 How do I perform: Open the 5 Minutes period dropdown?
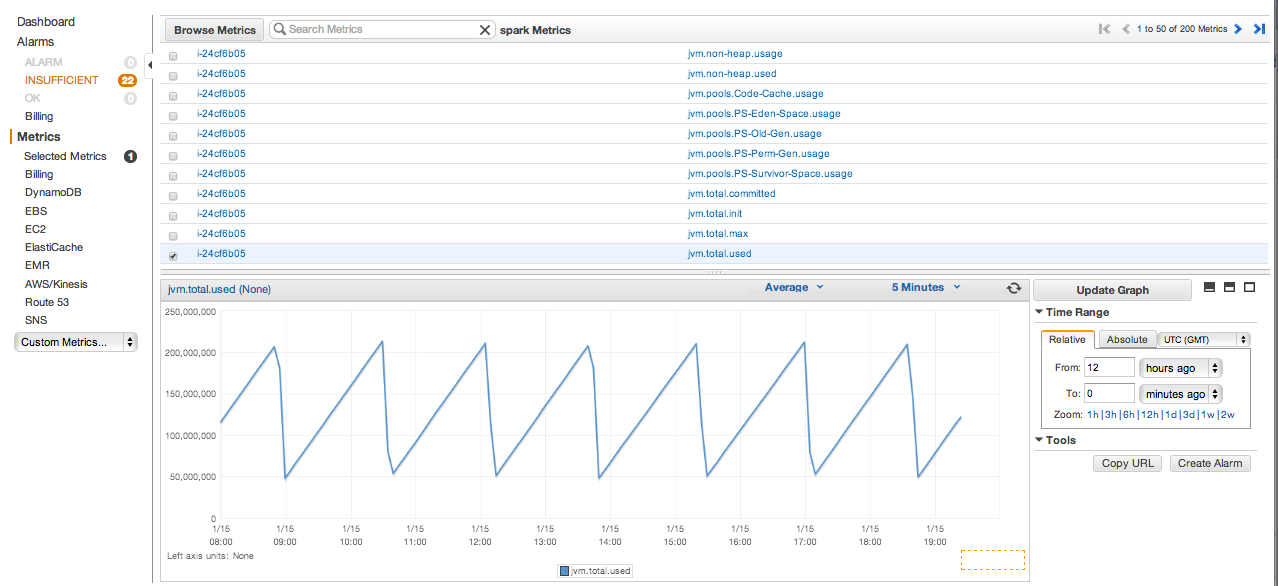926,288
